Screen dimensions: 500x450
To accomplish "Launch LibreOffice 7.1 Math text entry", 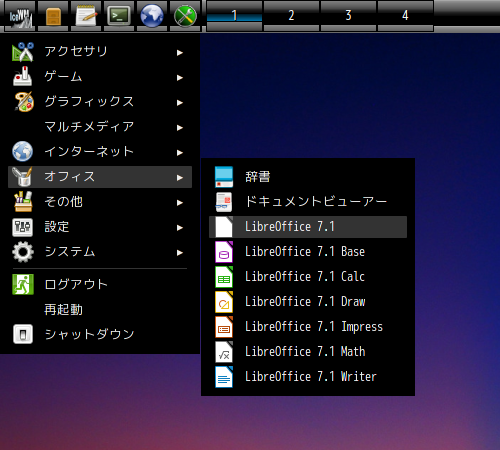I will coord(305,352).
